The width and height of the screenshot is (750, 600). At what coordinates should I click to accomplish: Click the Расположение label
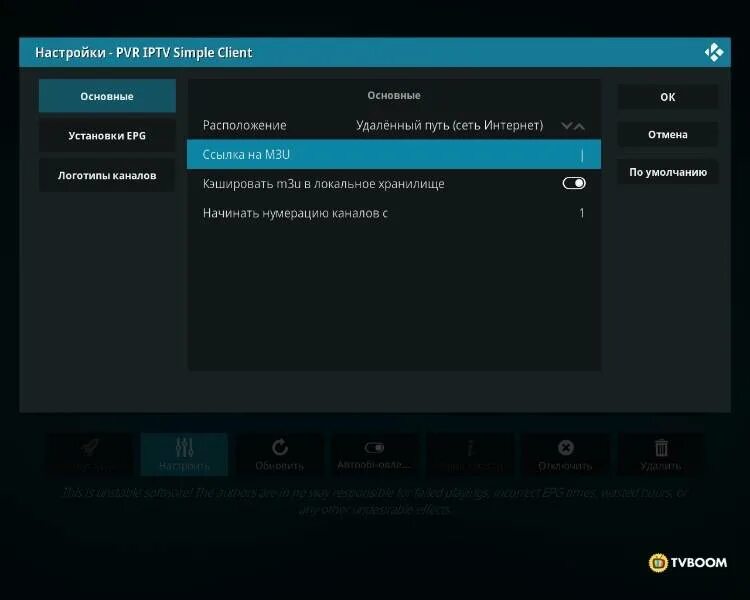click(x=244, y=125)
